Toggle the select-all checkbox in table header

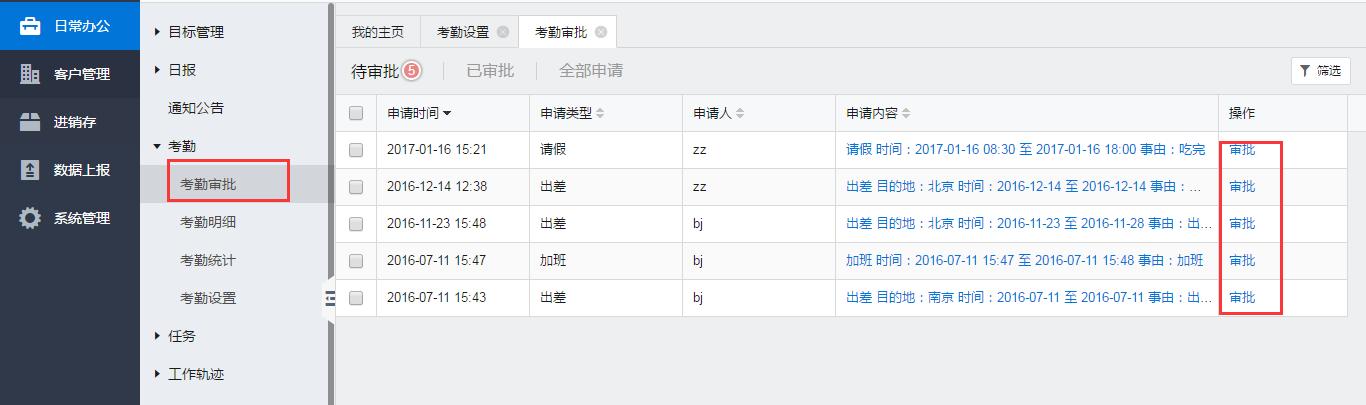pyautogui.click(x=356, y=113)
